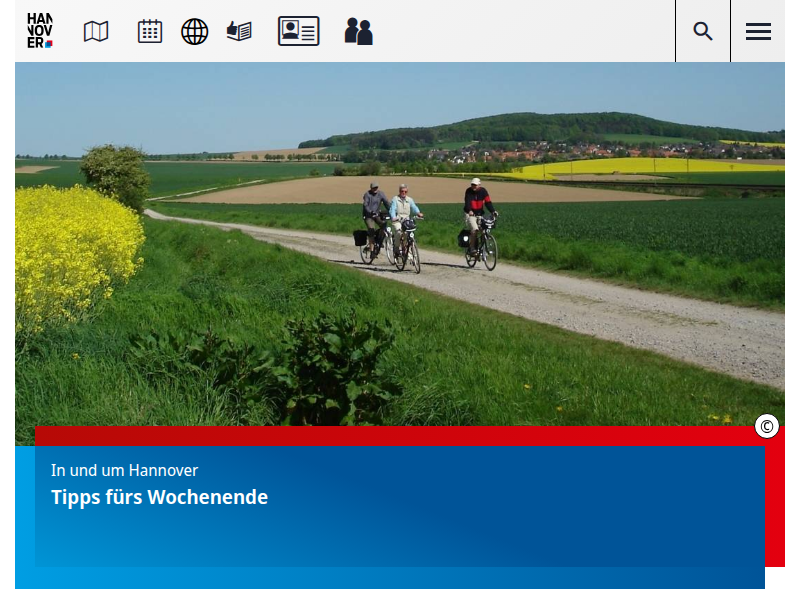This screenshot has width=800, height=600.
Task: Click the red bar right of teaser
Action: [775, 500]
